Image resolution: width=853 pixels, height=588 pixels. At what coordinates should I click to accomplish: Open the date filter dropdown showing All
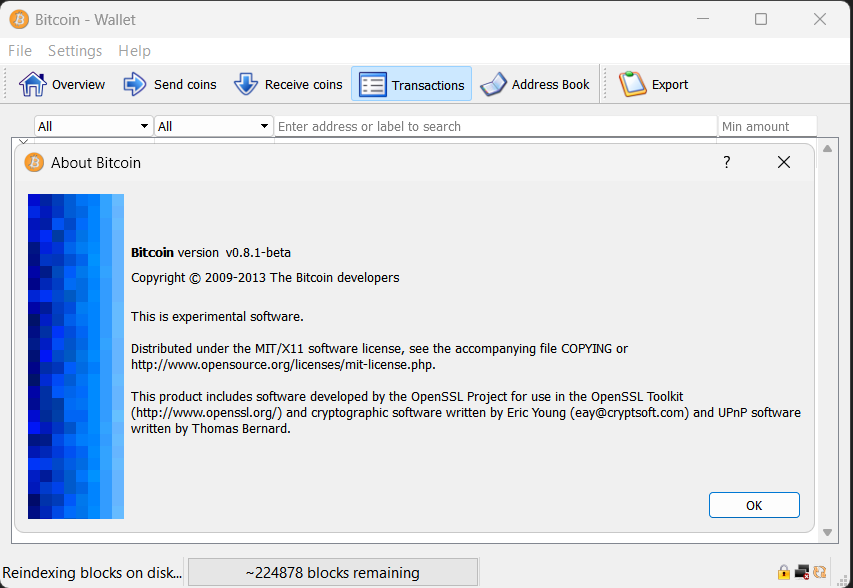[93, 126]
